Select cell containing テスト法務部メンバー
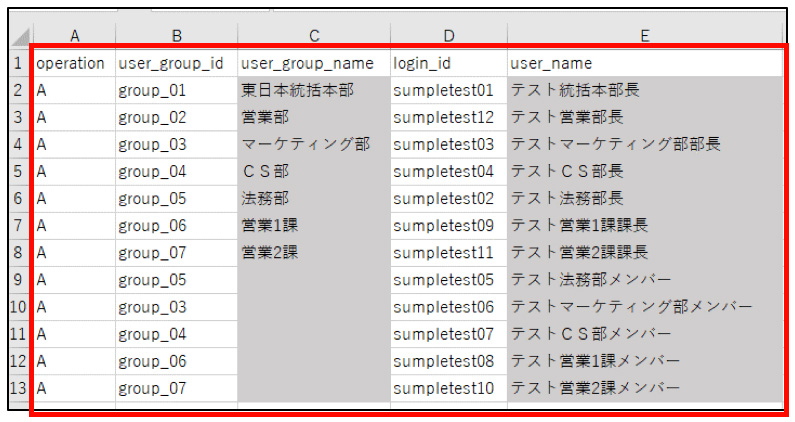Image resolution: width=795 pixels, height=422 pixels. click(x=645, y=280)
